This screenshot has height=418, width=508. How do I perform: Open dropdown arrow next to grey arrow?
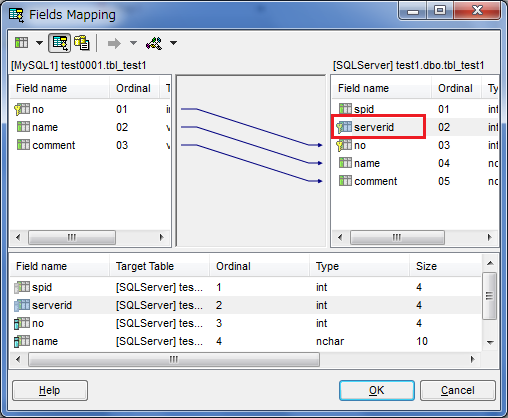[133, 43]
